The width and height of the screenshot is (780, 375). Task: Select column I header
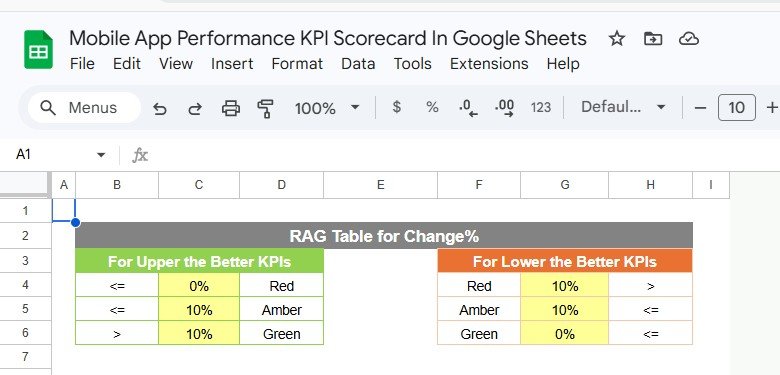(x=711, y=185)
